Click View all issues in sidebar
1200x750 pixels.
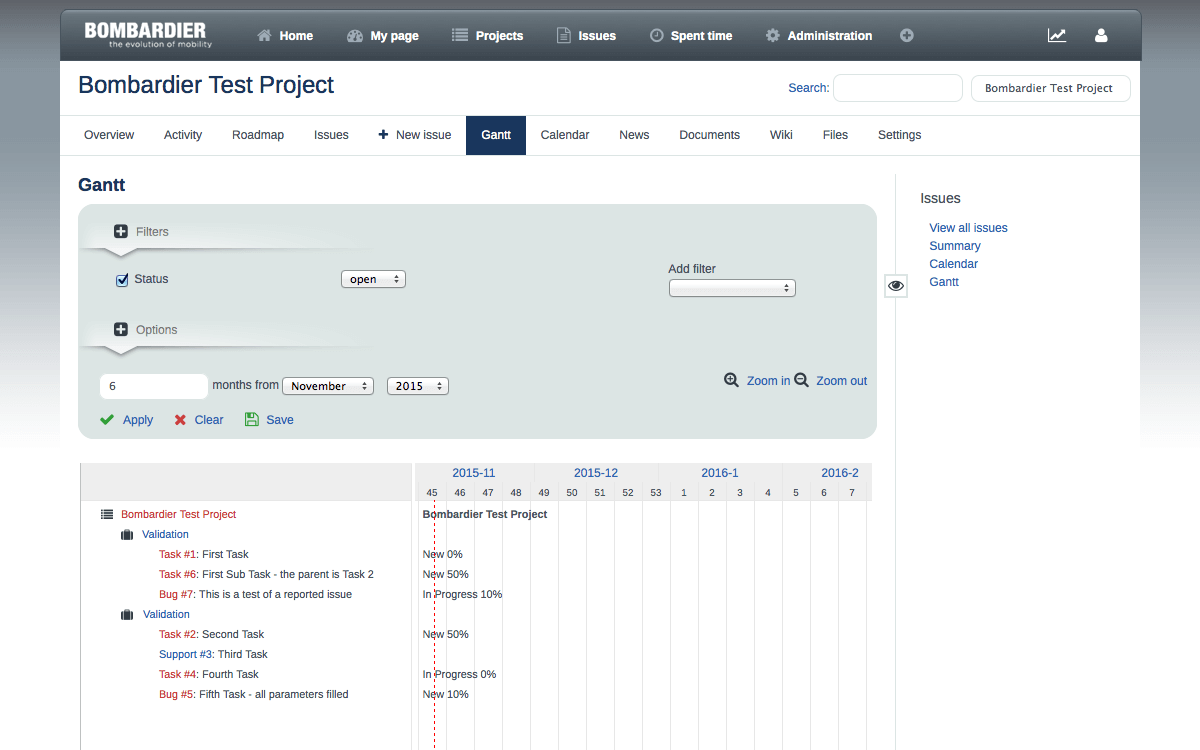pyautogui.click(x=968, y=228)
